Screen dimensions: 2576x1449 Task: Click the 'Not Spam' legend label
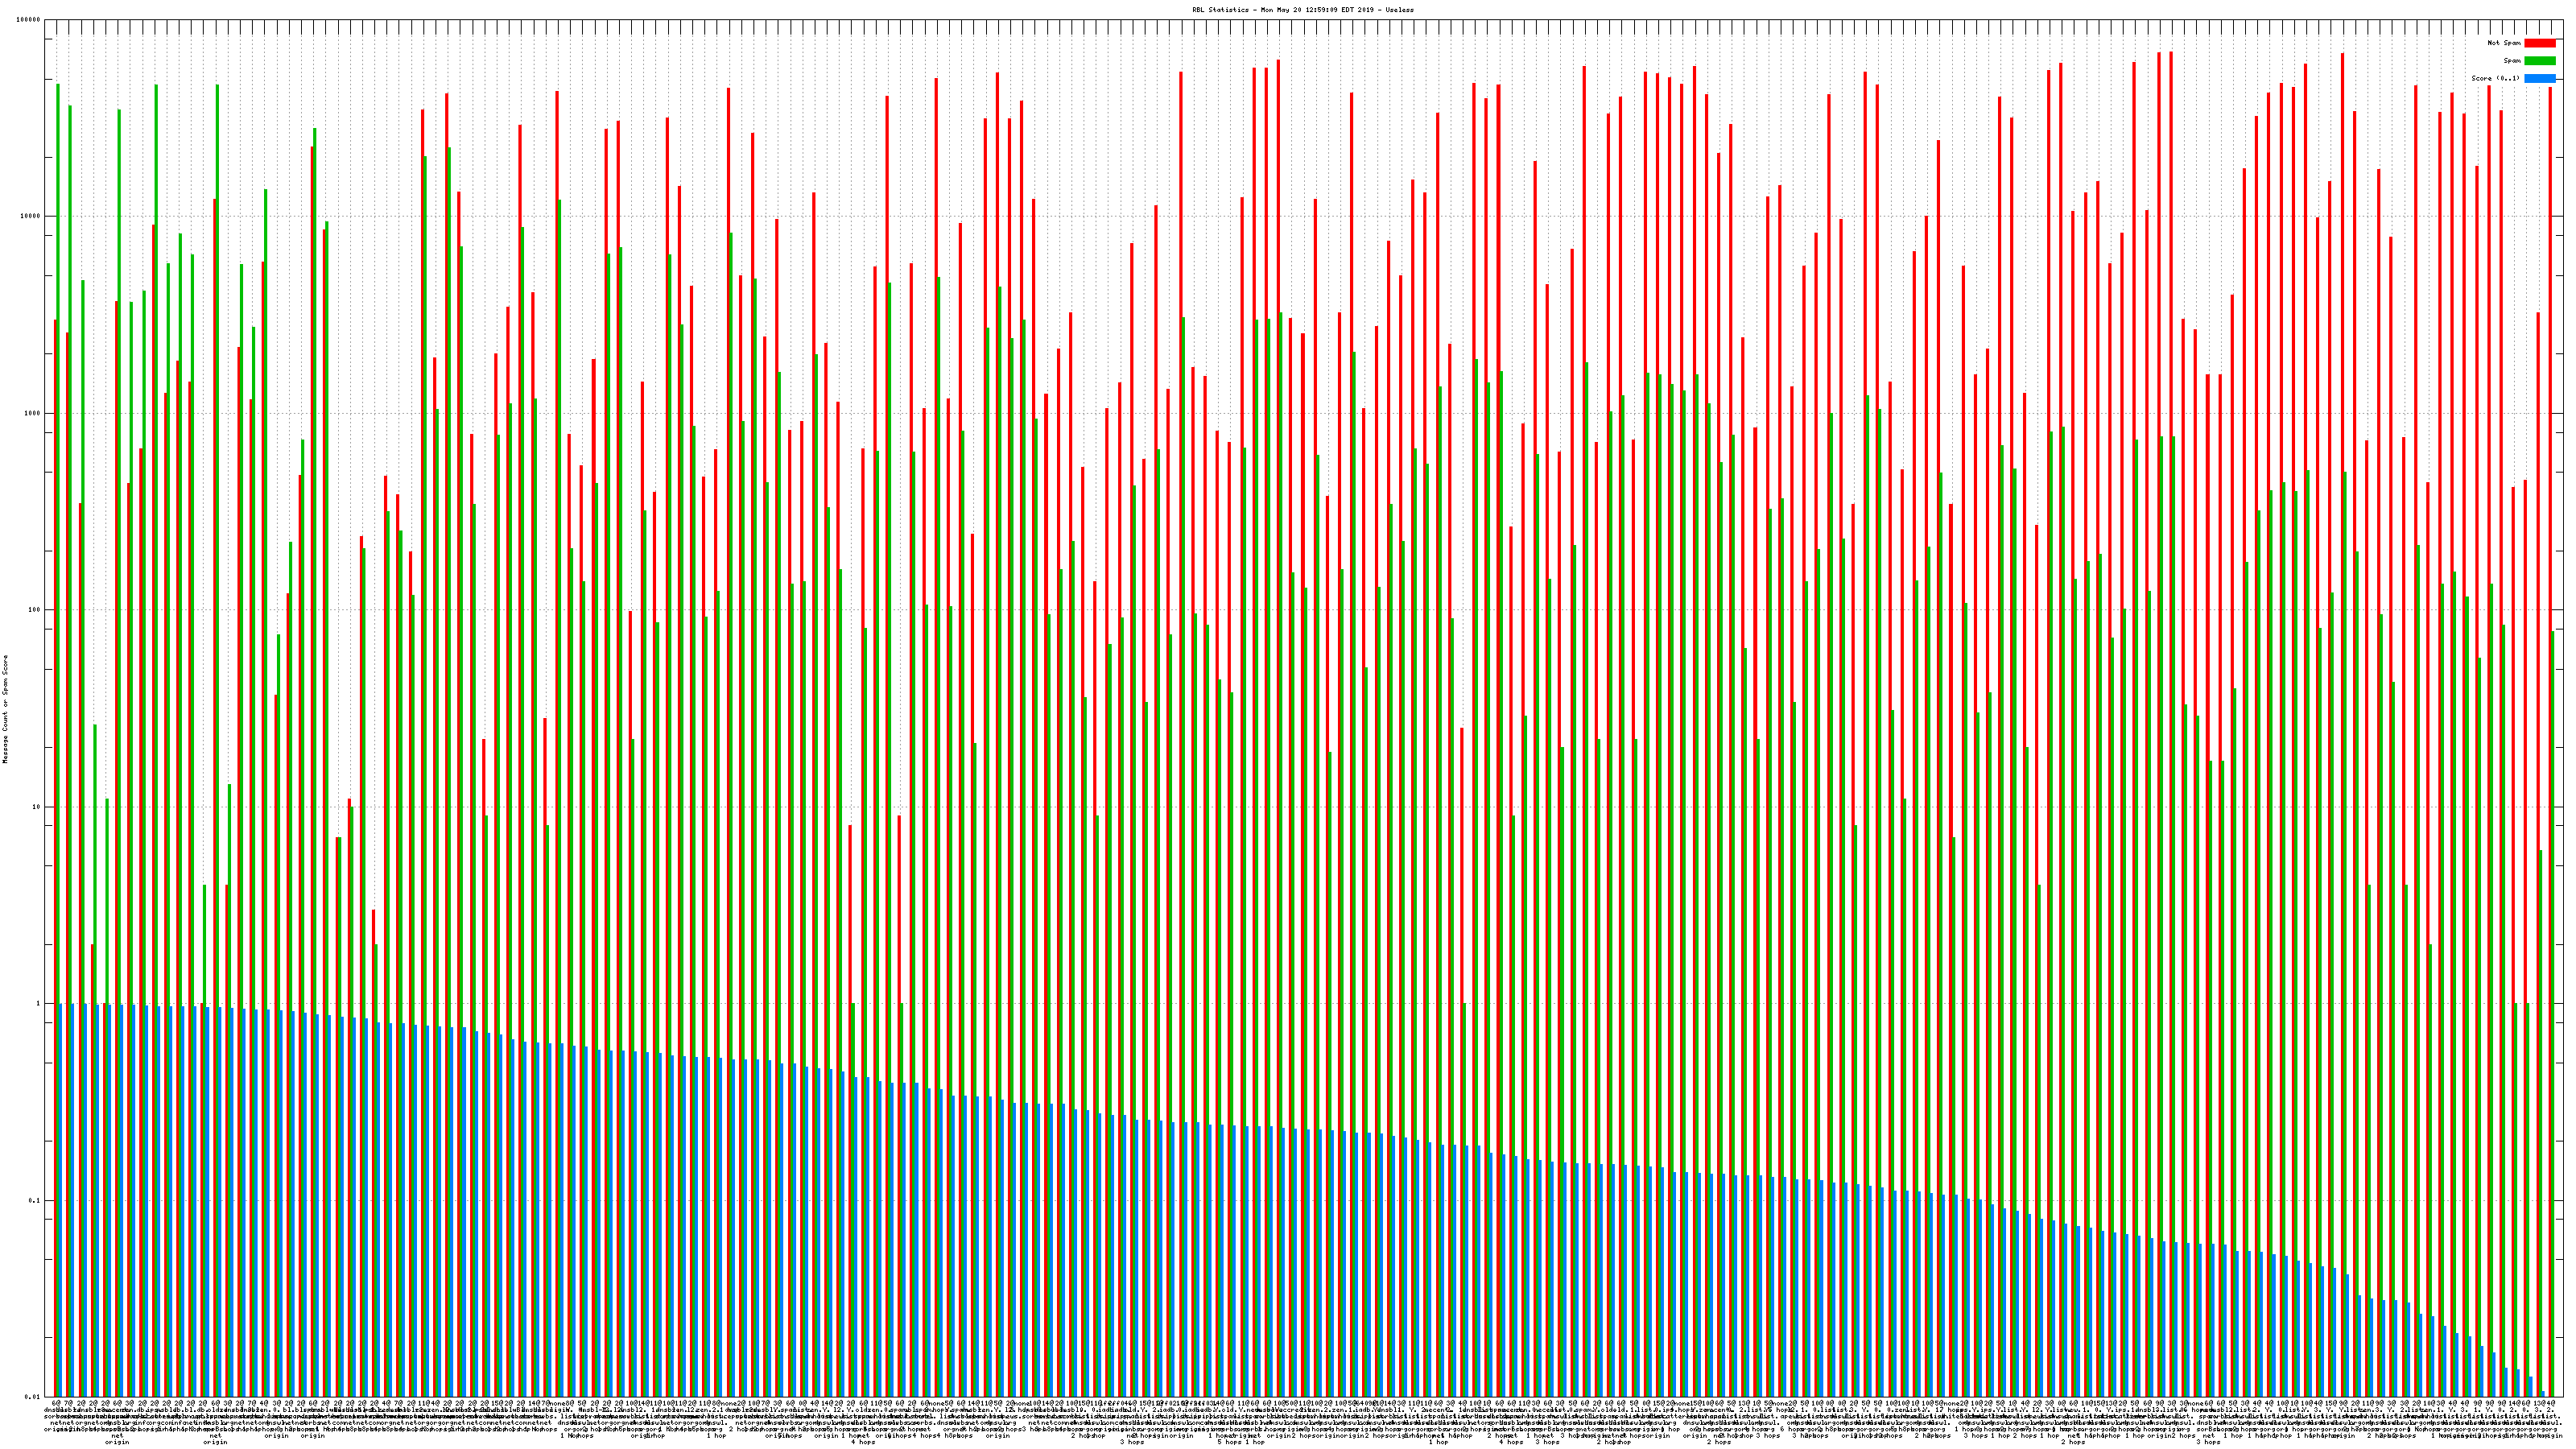2504,43
